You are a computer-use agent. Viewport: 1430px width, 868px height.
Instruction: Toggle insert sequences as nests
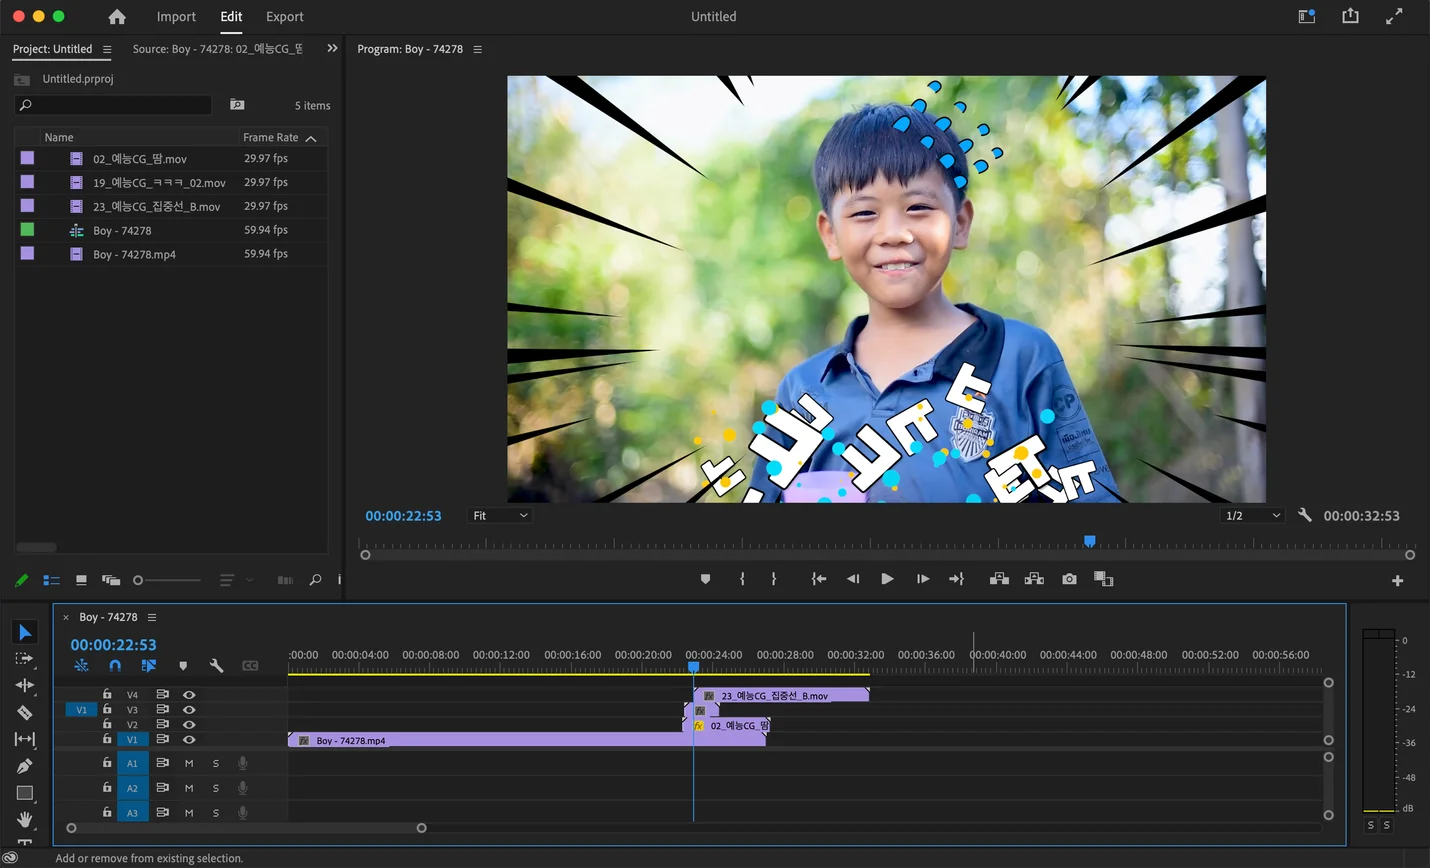pyautogui.click(x=82, y=666)
